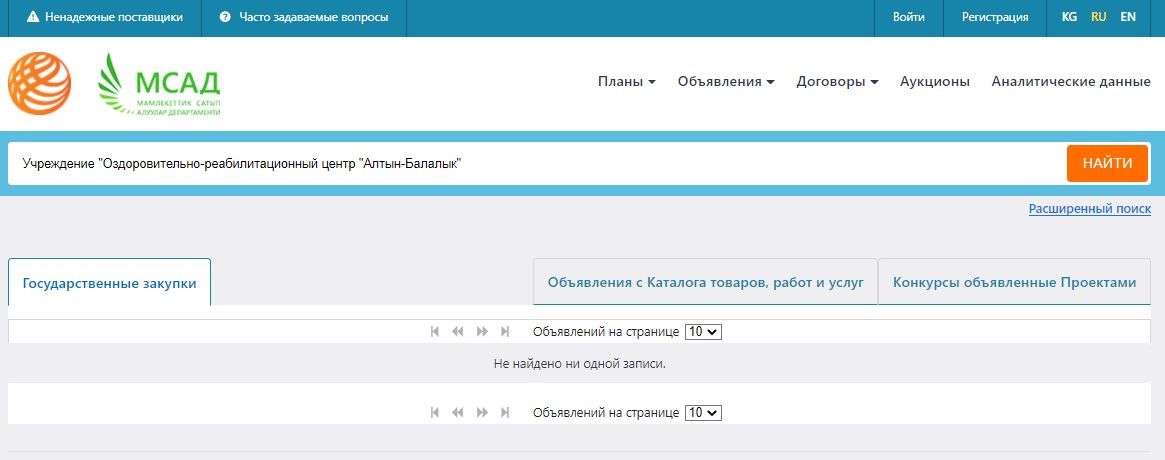The image size is (1165, 460).
Task: Click the search field with institution name
Action: [536, 163]
